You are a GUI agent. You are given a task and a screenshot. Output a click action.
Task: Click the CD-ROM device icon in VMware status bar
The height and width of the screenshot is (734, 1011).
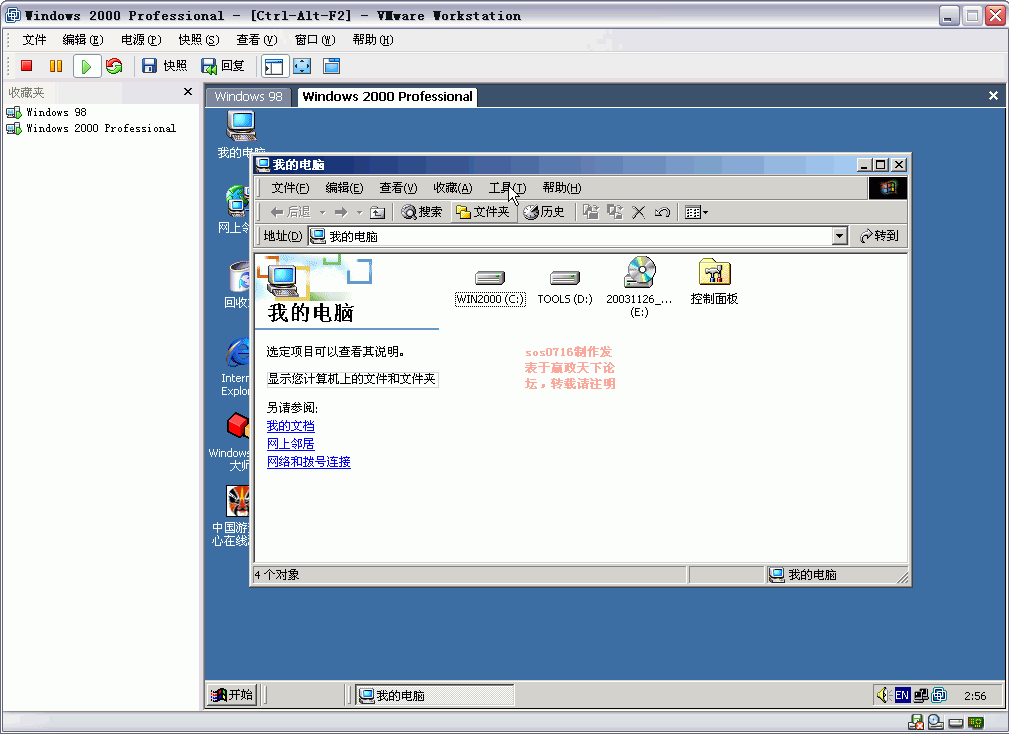[x=936, y=724]
